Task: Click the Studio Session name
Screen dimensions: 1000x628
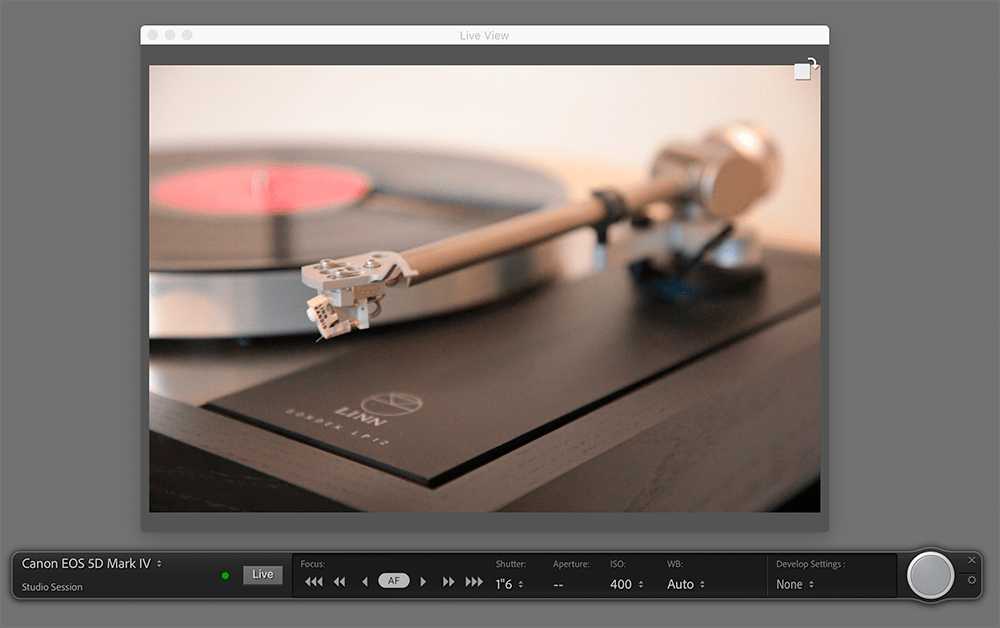Action: click(52, 587)
